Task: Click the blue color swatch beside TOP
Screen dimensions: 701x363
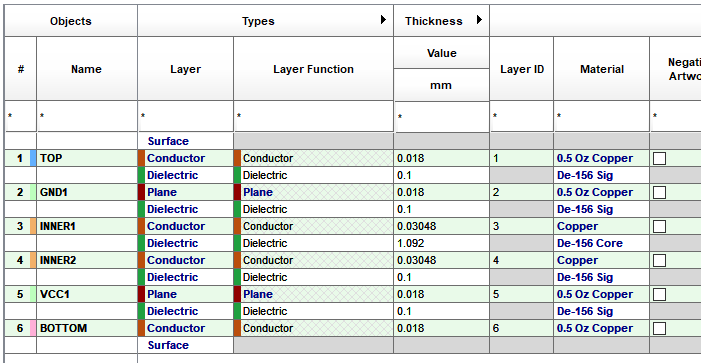Action: tap(33, 158)
